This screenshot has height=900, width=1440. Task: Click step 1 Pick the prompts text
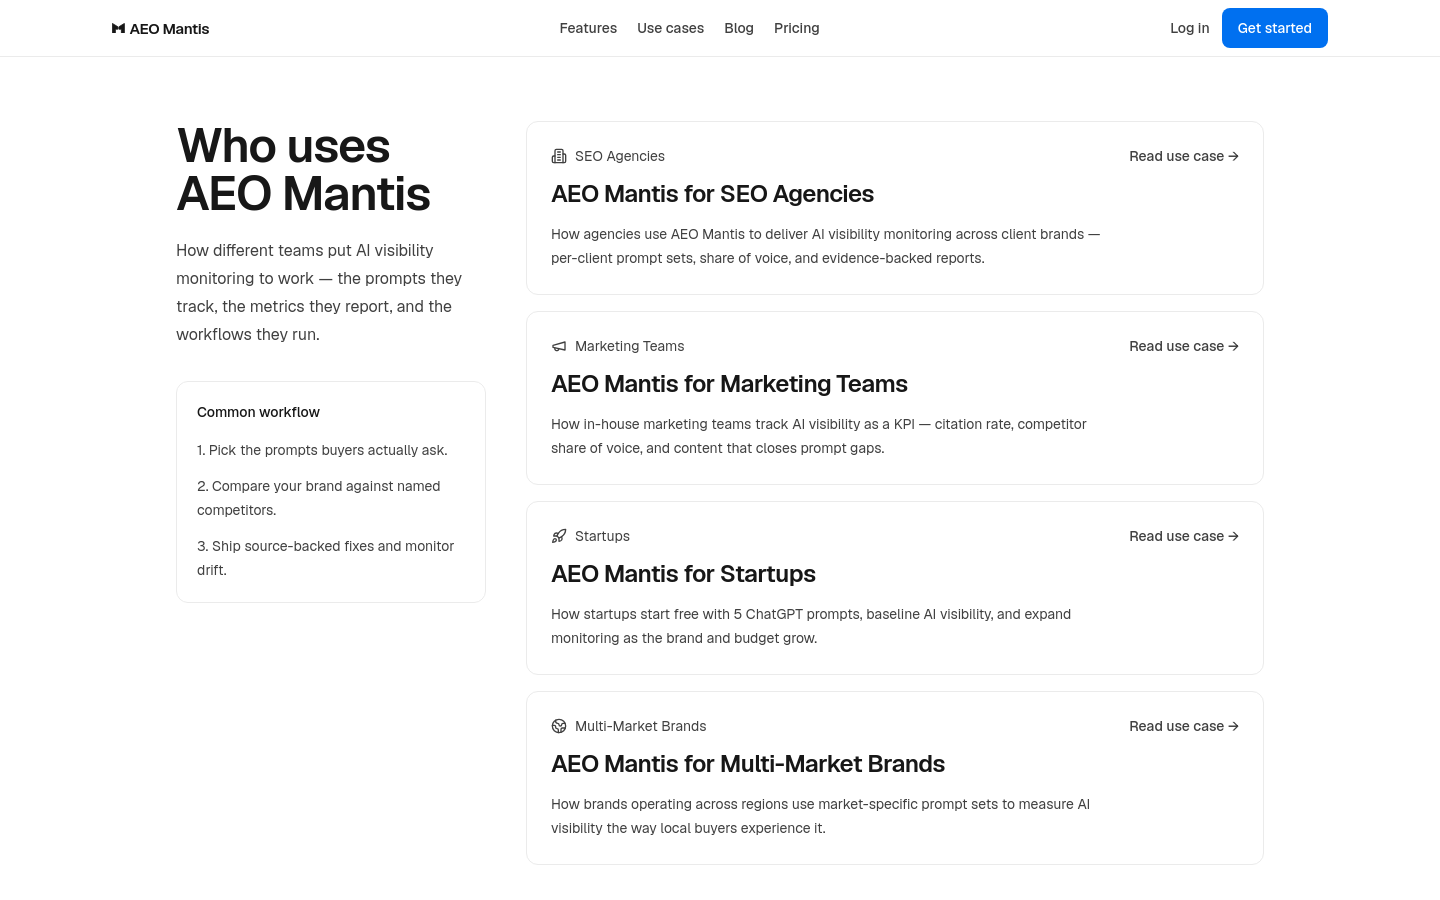(322, 450)
